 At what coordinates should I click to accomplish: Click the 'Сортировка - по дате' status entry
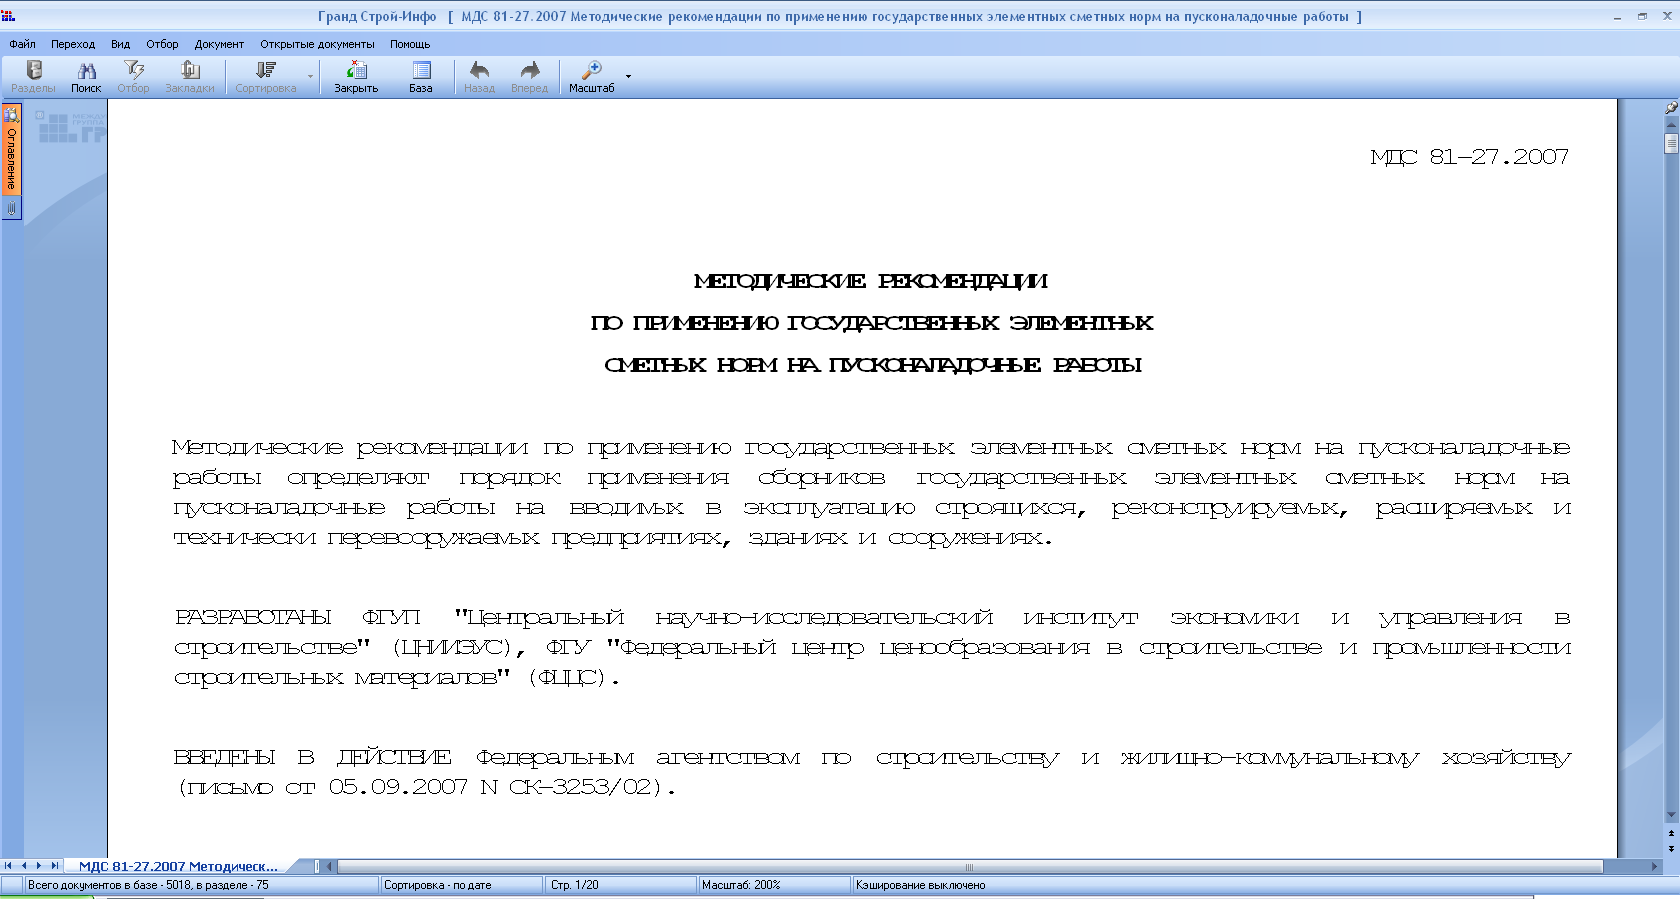(x=438, y=885)
